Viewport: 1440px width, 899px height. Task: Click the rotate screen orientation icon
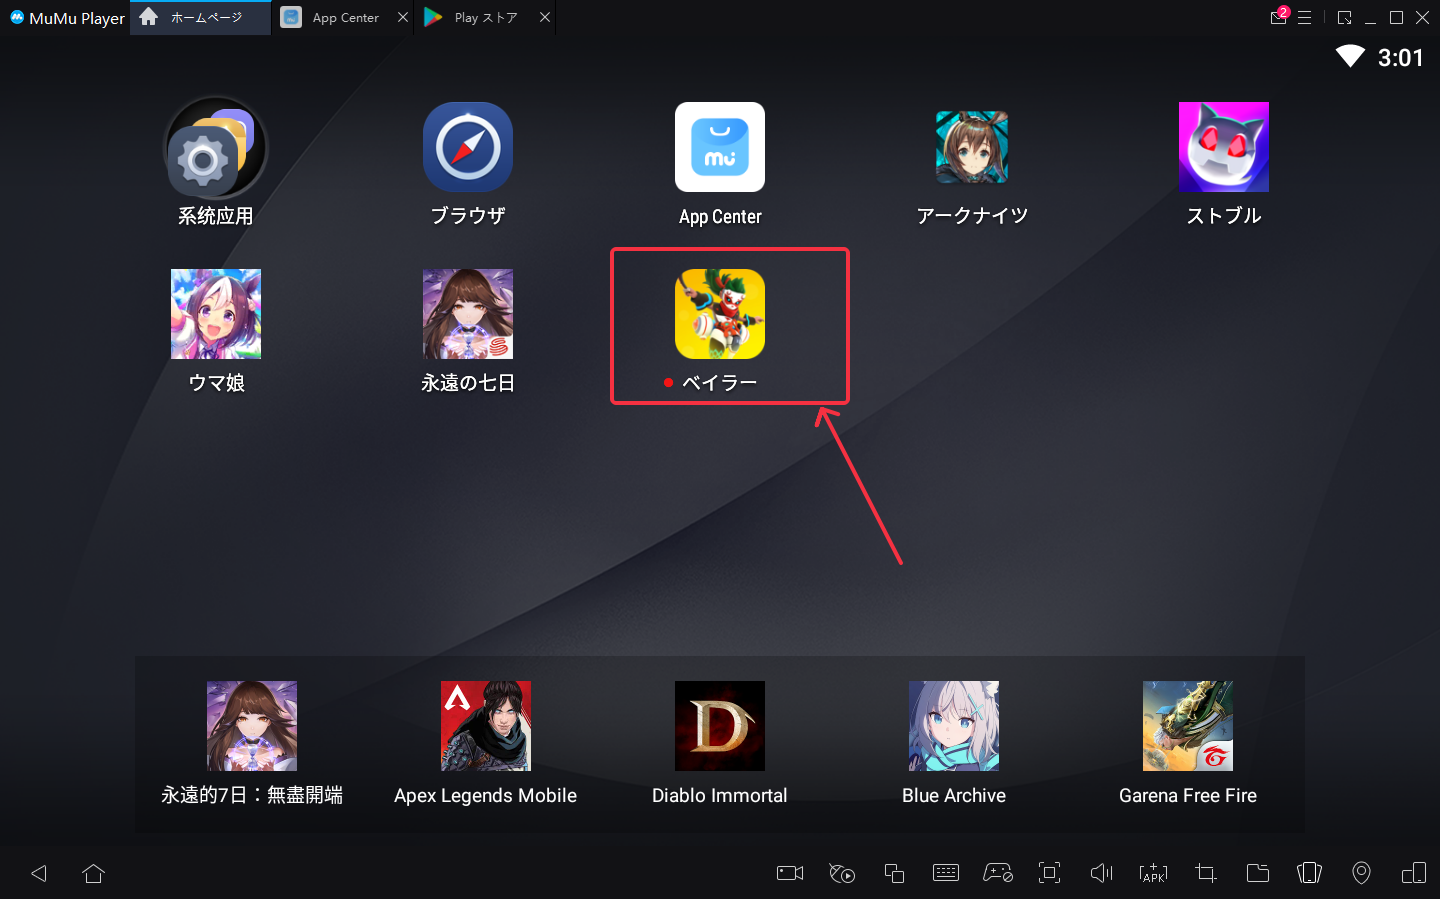pyautogui.click(x=1414, y=873)
